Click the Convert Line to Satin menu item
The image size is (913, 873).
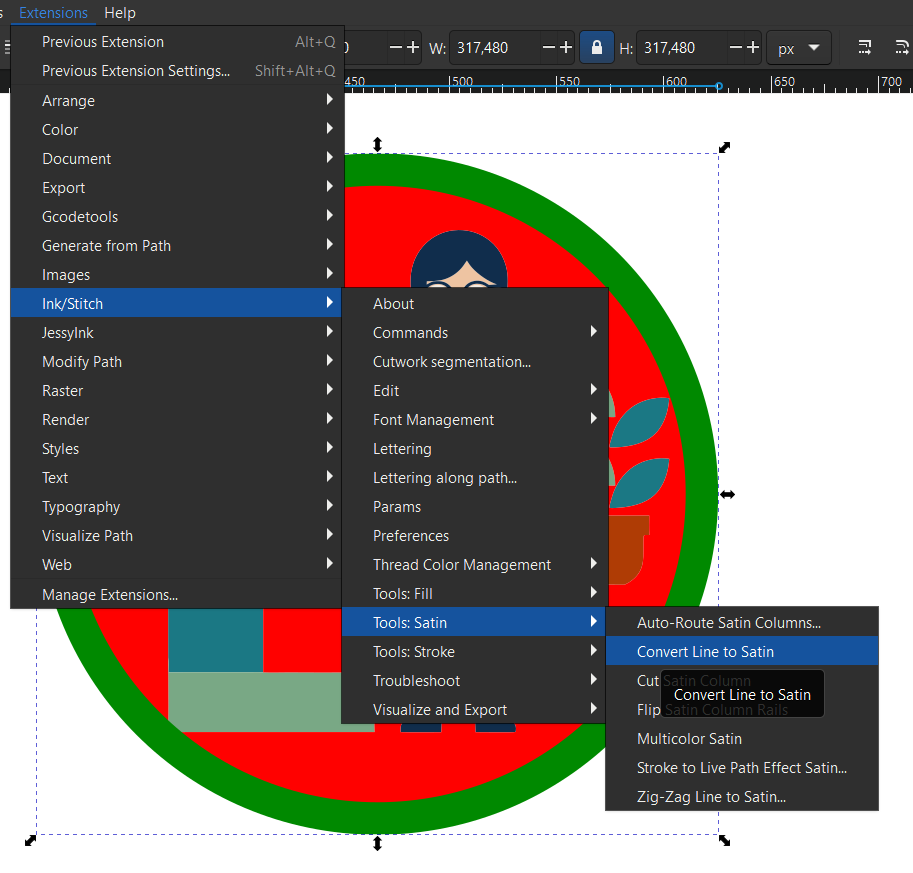(742, 652)
